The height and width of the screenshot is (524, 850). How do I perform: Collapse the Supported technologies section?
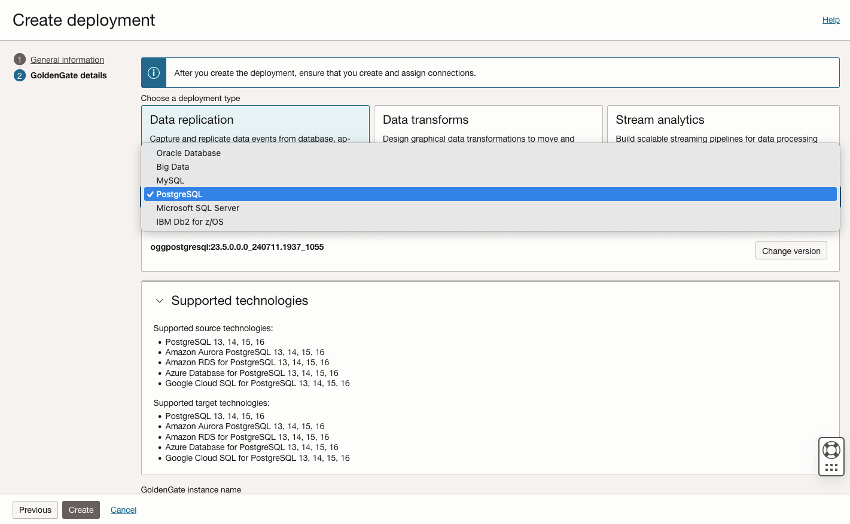click(160, 301)
